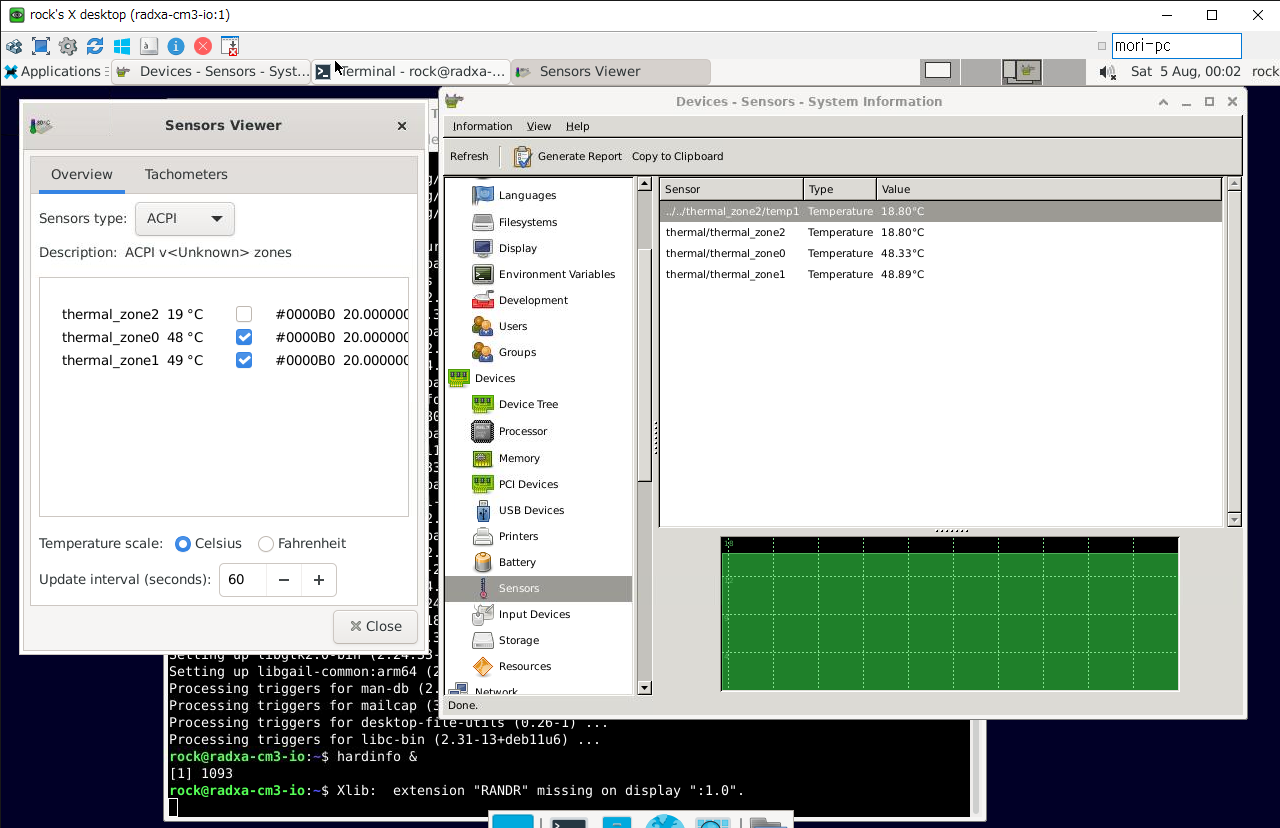The height and width of the screenshot is (828, 1280).
Task: Open the Information menu
Action: (482, 126)
